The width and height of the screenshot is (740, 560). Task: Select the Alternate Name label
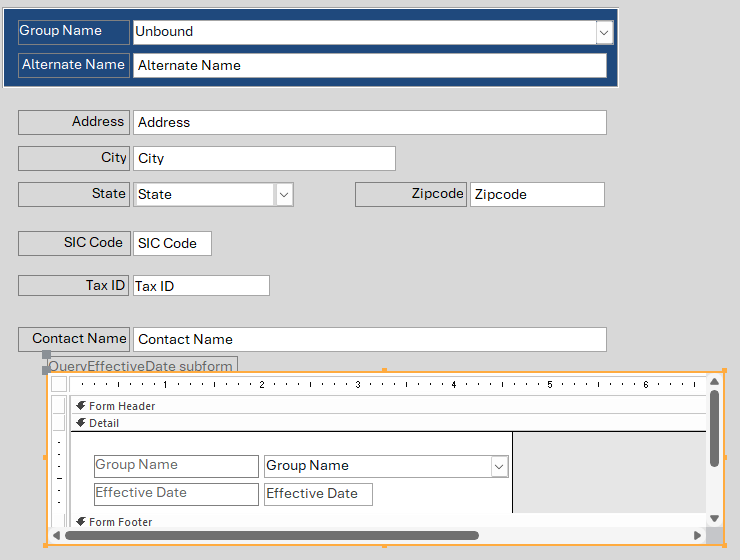tap(74, 65)
